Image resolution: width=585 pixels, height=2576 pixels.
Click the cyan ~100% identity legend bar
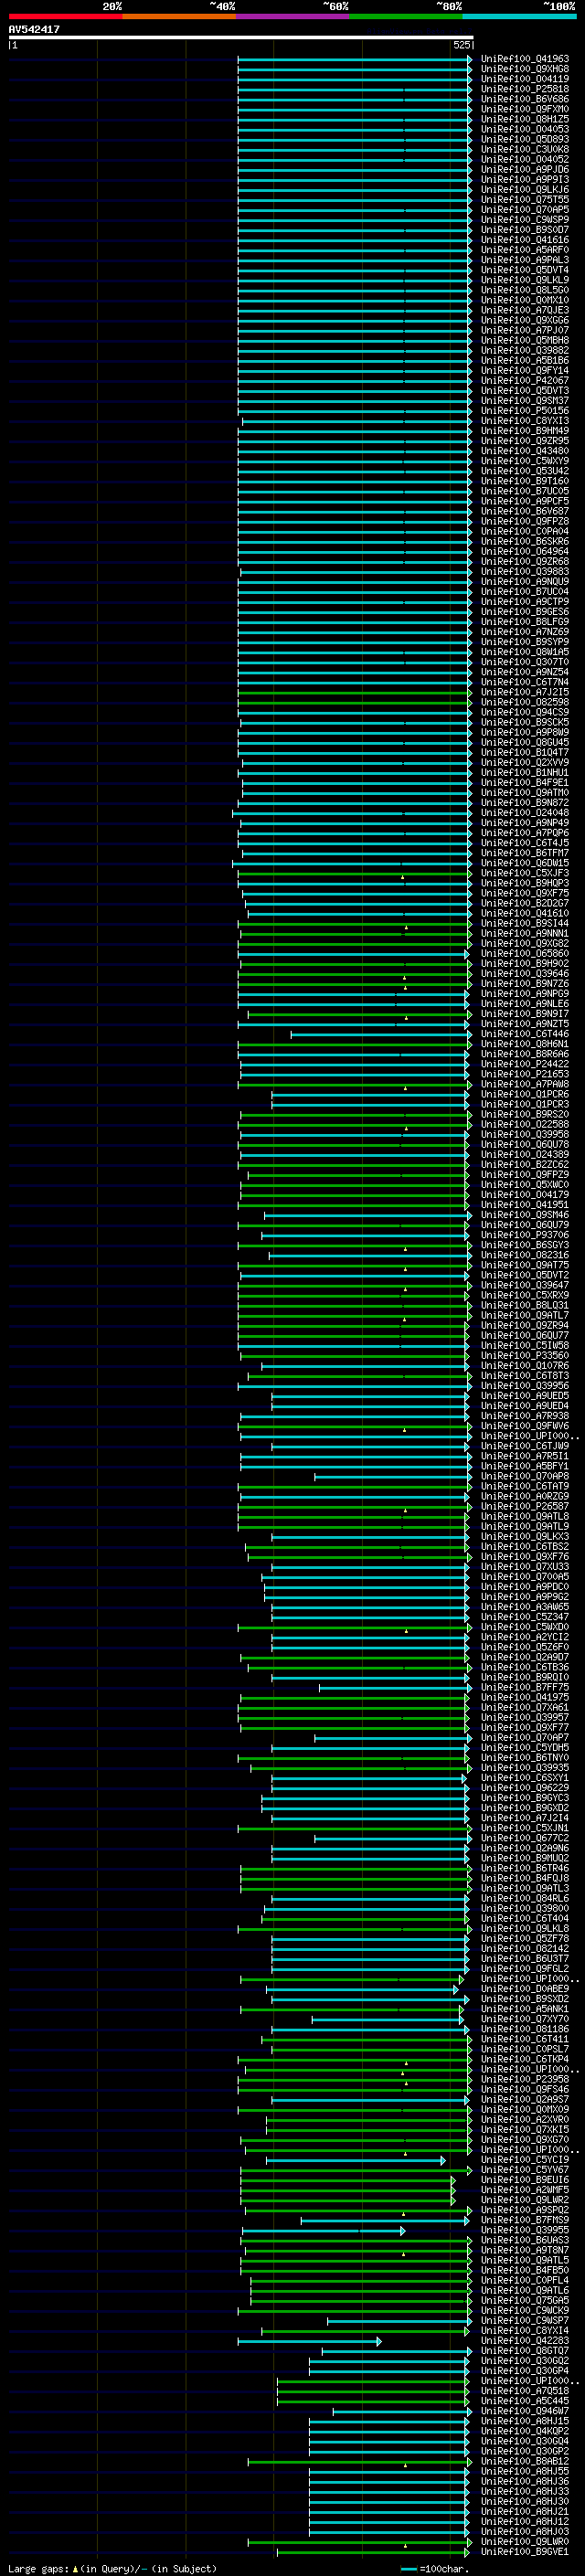tap(519, 16)
